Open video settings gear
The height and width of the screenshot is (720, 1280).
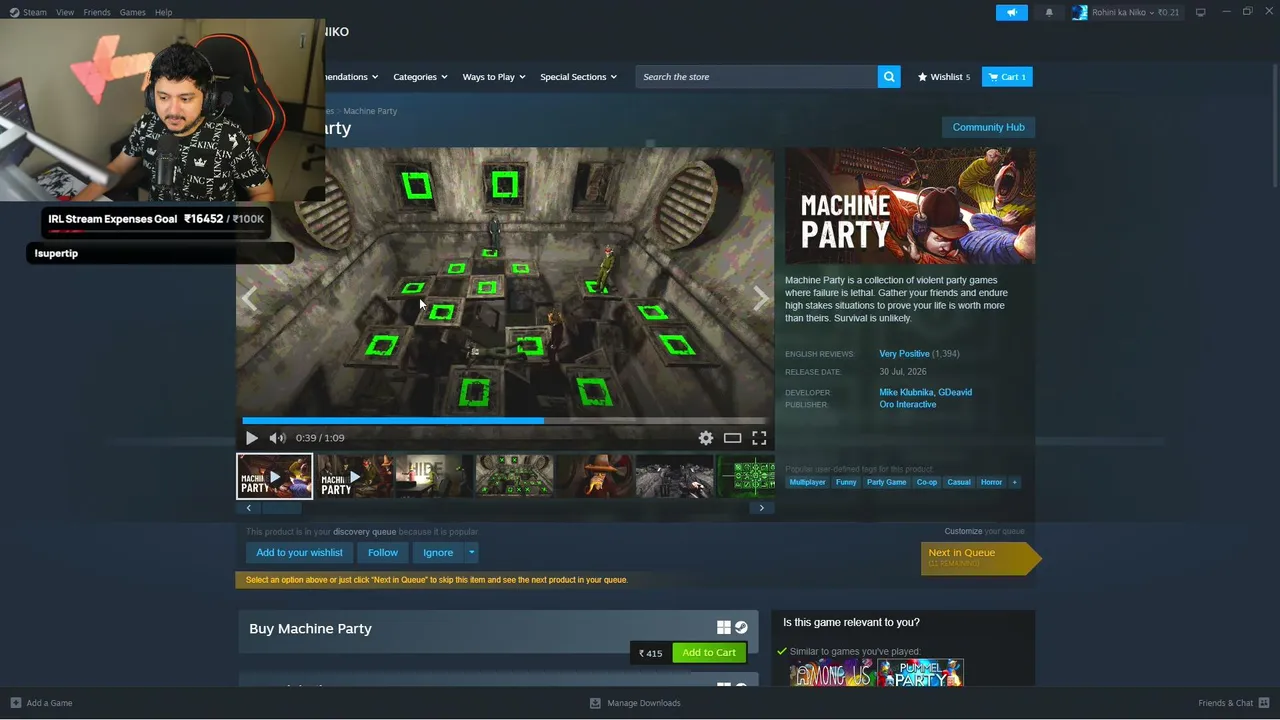pos(706,438)
